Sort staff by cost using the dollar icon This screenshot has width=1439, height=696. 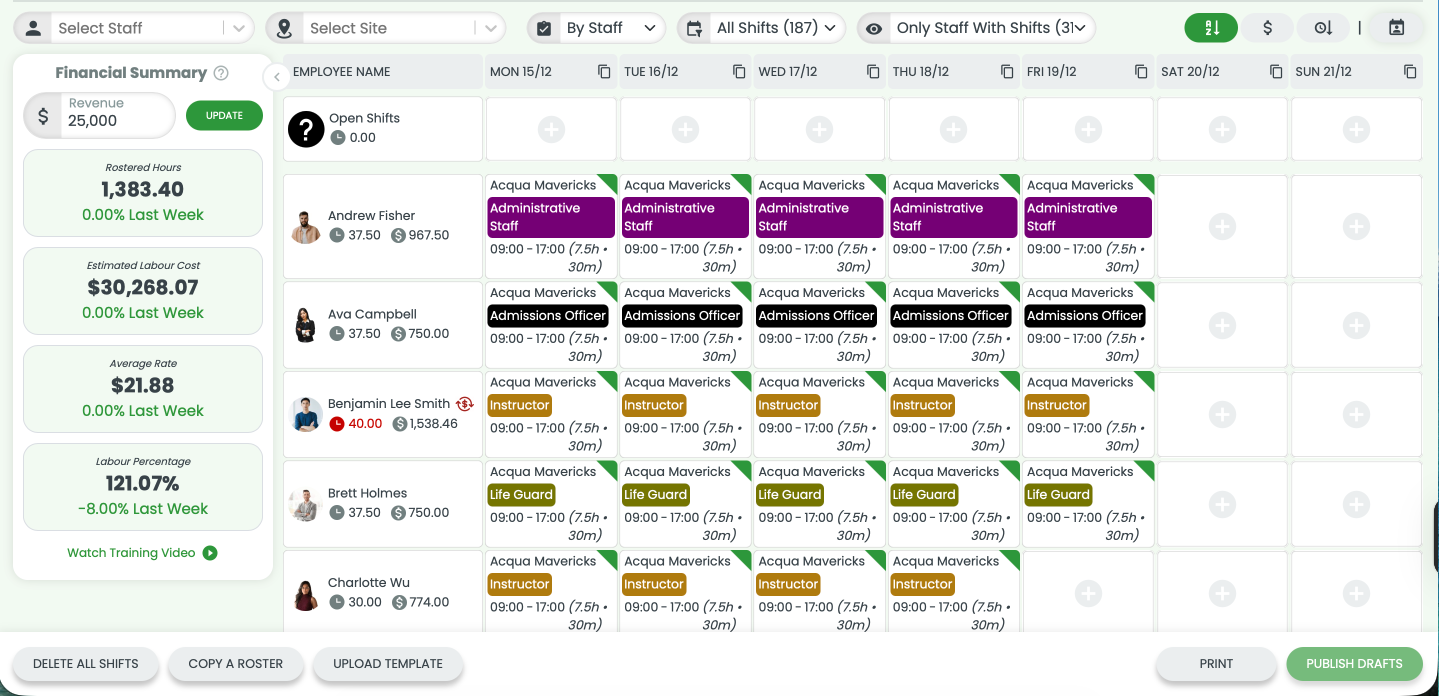(x=1267, y=27)
